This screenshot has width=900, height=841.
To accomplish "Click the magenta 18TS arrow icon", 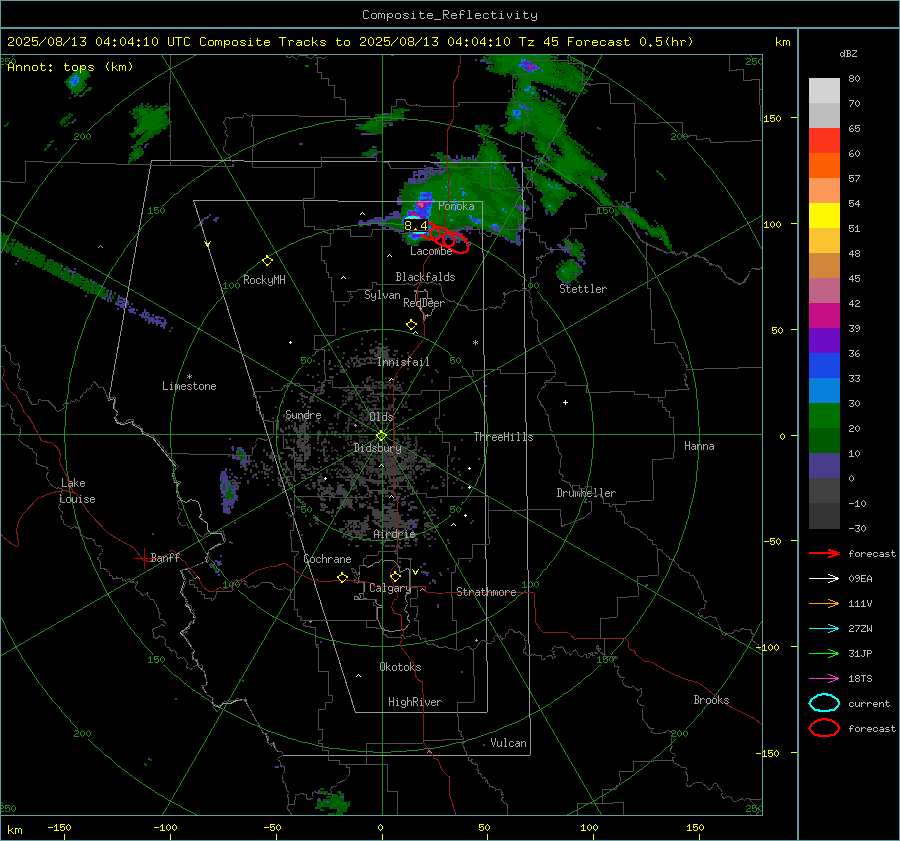I will pos(824,679).
